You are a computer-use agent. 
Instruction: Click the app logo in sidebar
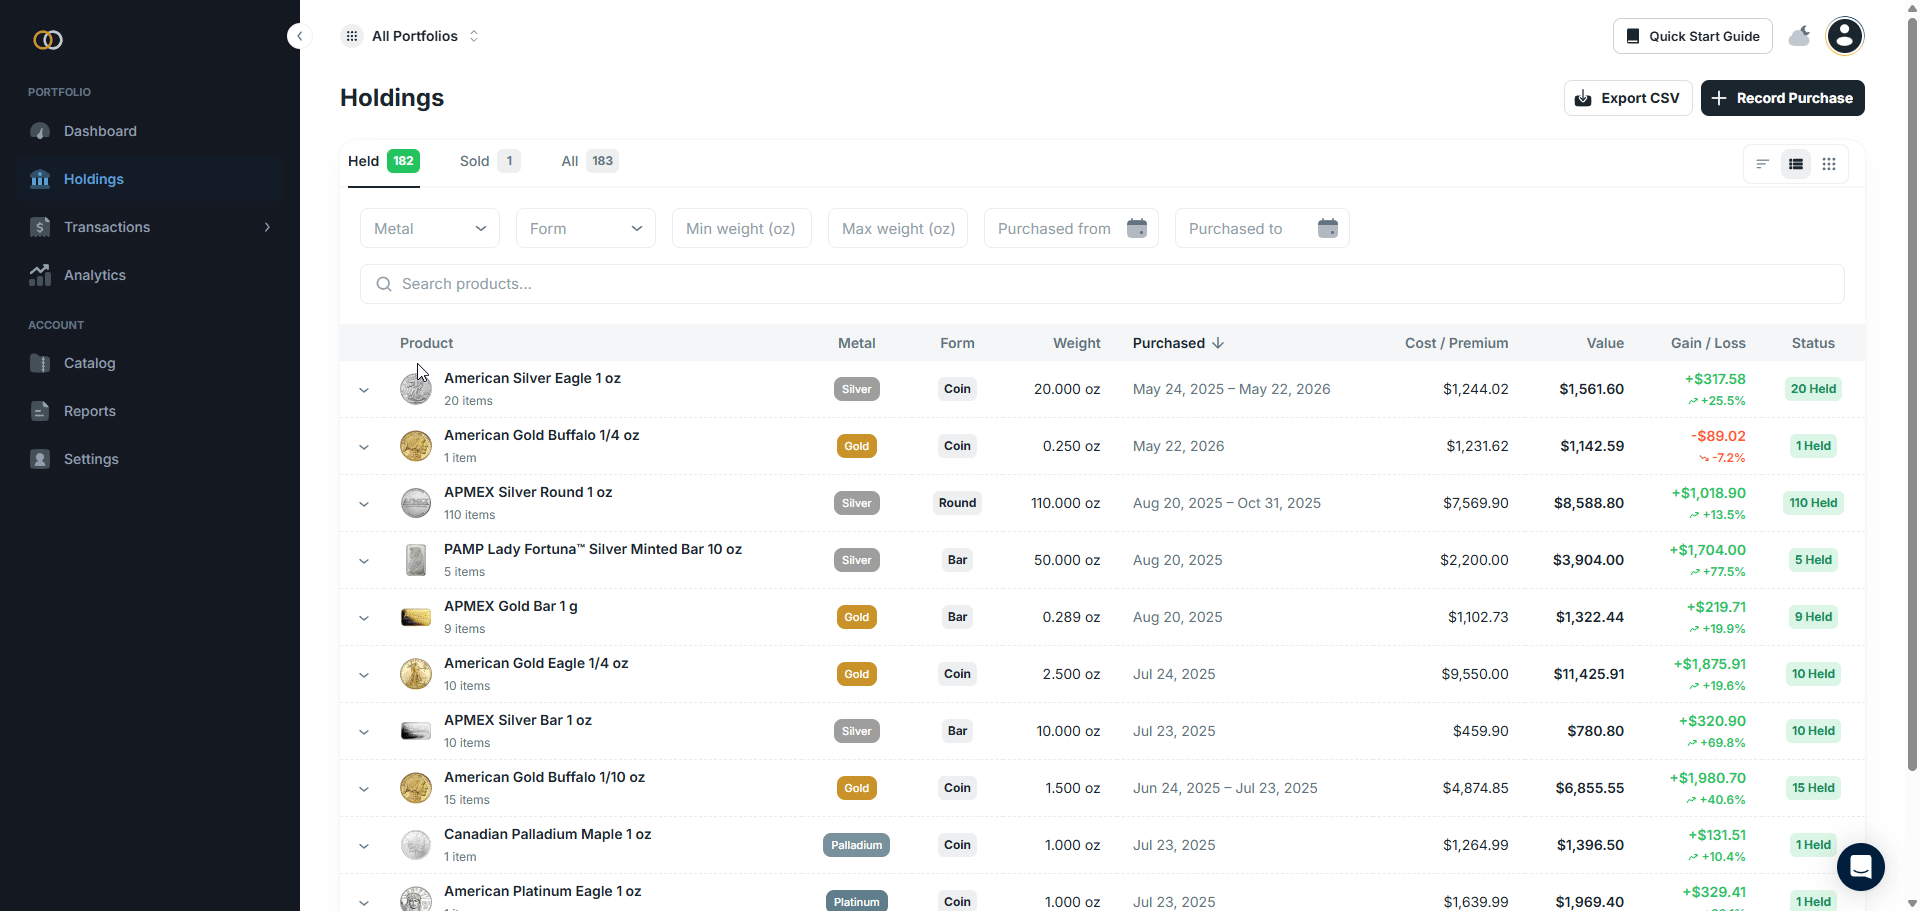click(x=48, y=40)
